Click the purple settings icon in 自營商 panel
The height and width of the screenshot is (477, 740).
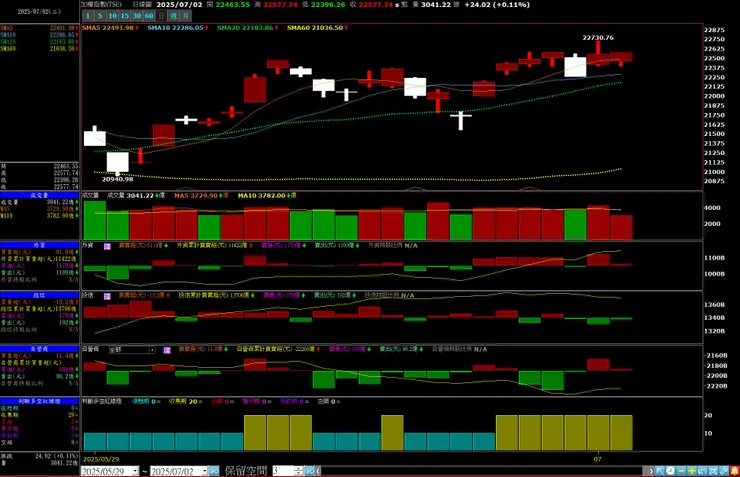point(167,350)
